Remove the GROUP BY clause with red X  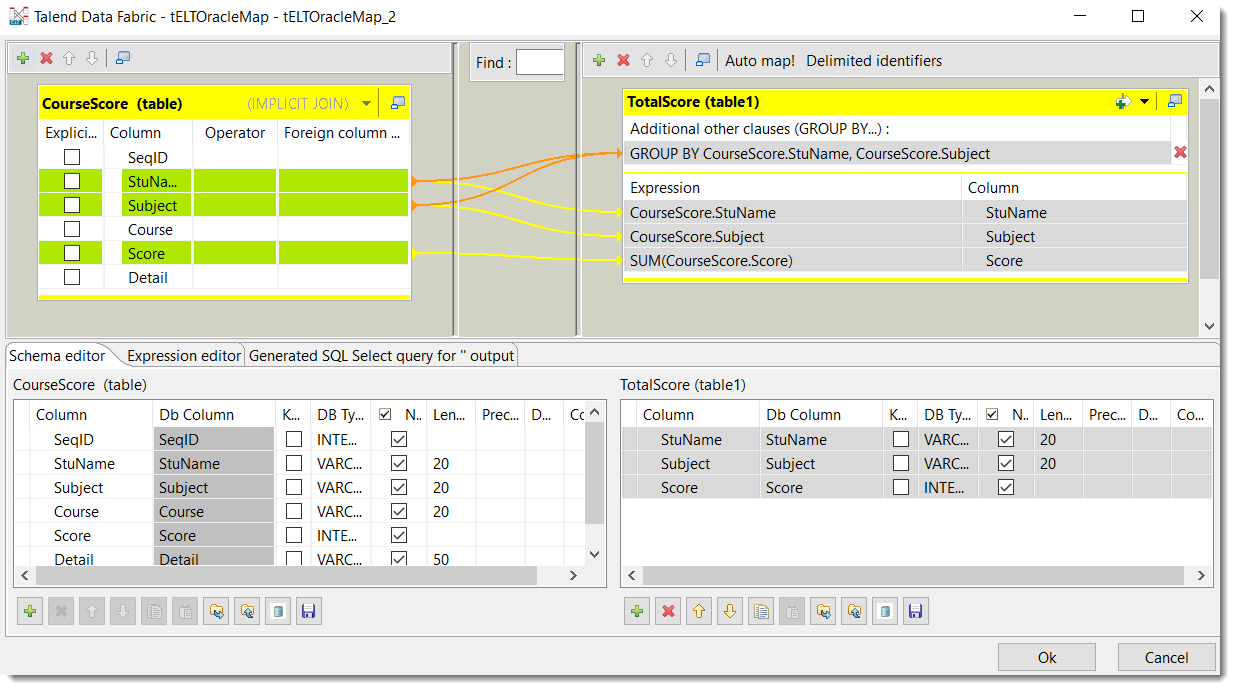tap(1180, 152)
